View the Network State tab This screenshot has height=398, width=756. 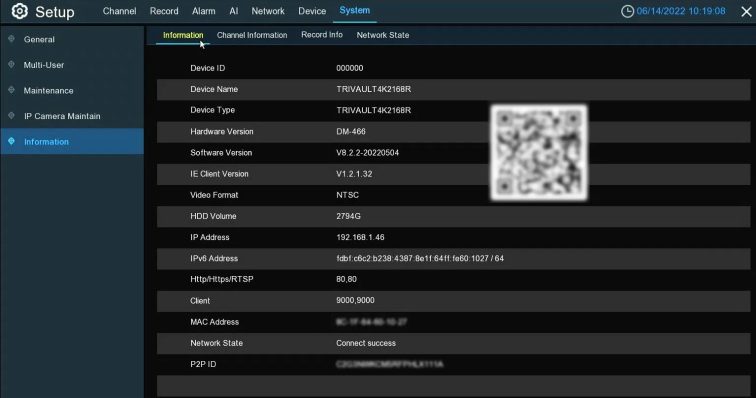[x=383, y=35]
